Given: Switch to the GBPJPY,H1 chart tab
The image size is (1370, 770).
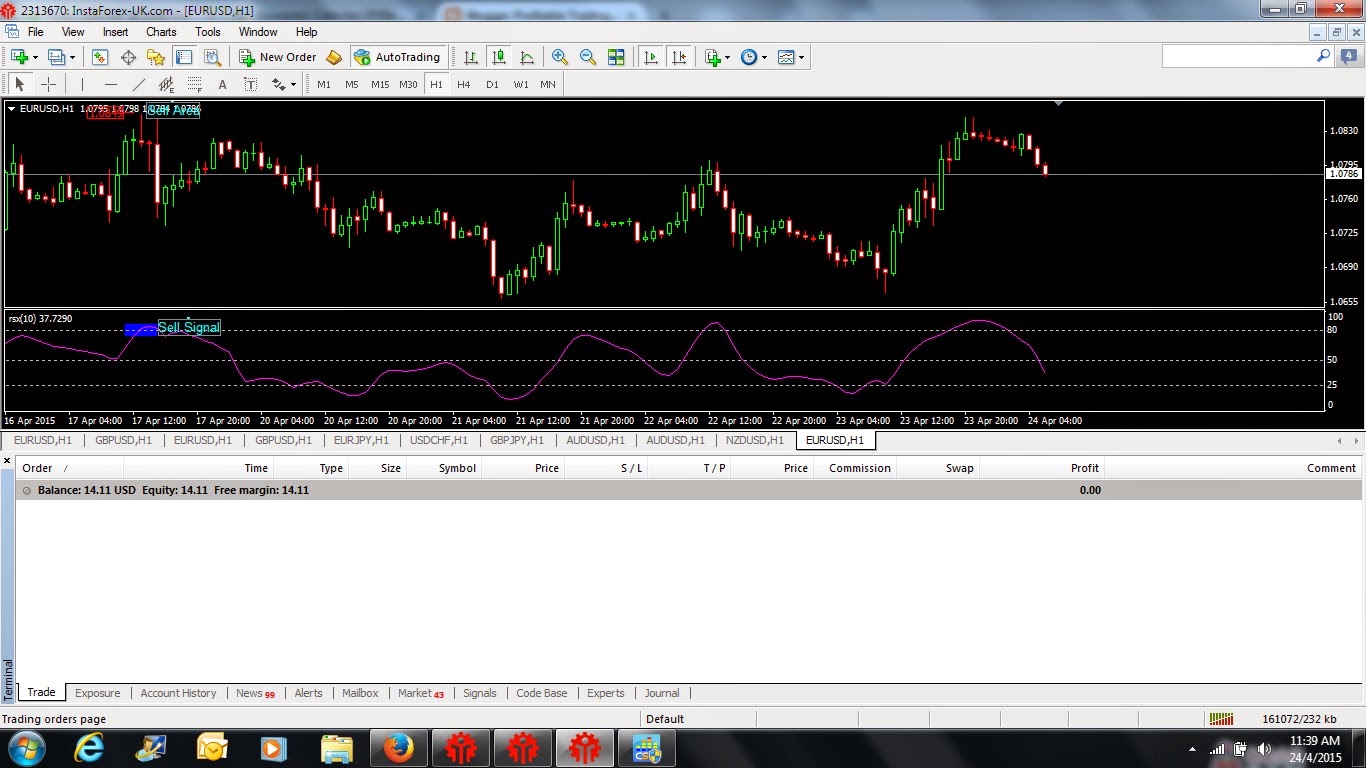Looking at the screenshot, I should click(517, 440).
